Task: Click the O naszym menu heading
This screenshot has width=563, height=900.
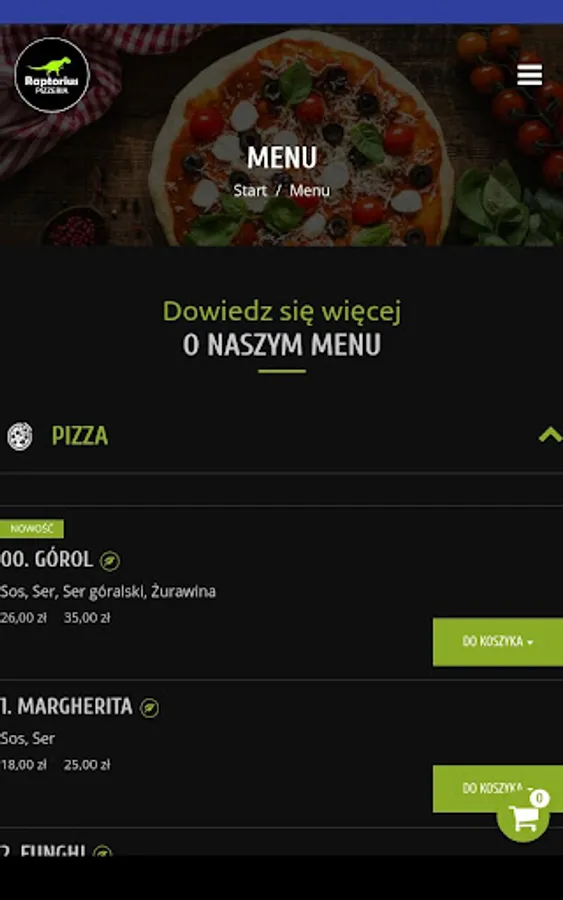Action: 282,345
